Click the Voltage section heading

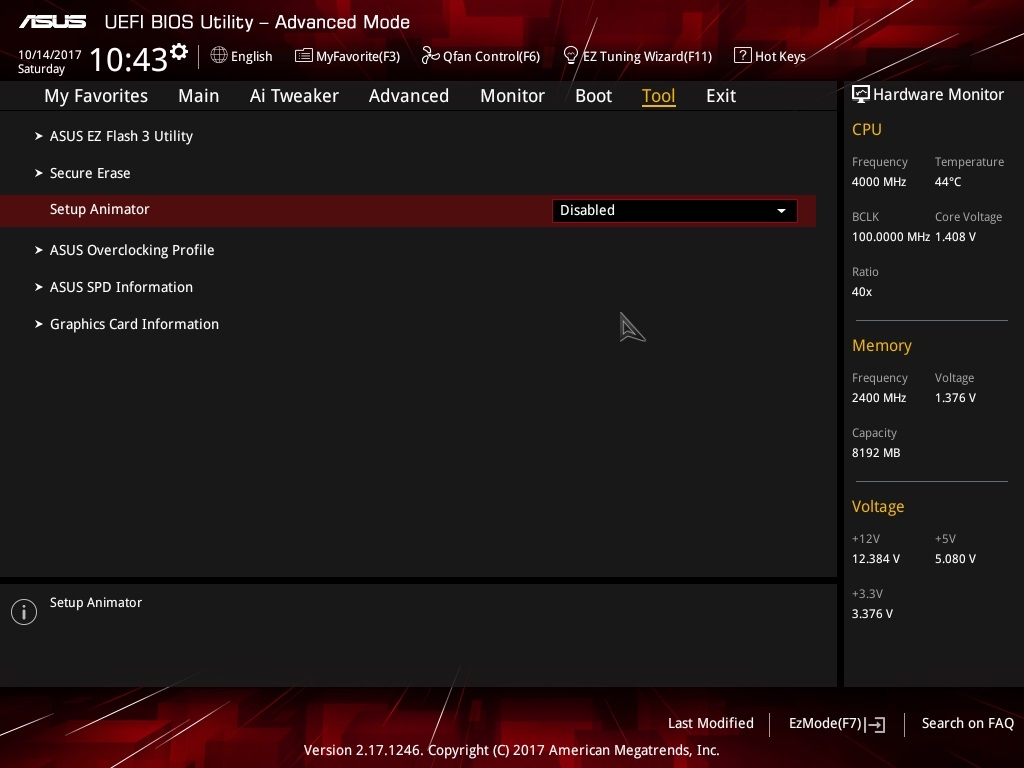coord(878,507)
